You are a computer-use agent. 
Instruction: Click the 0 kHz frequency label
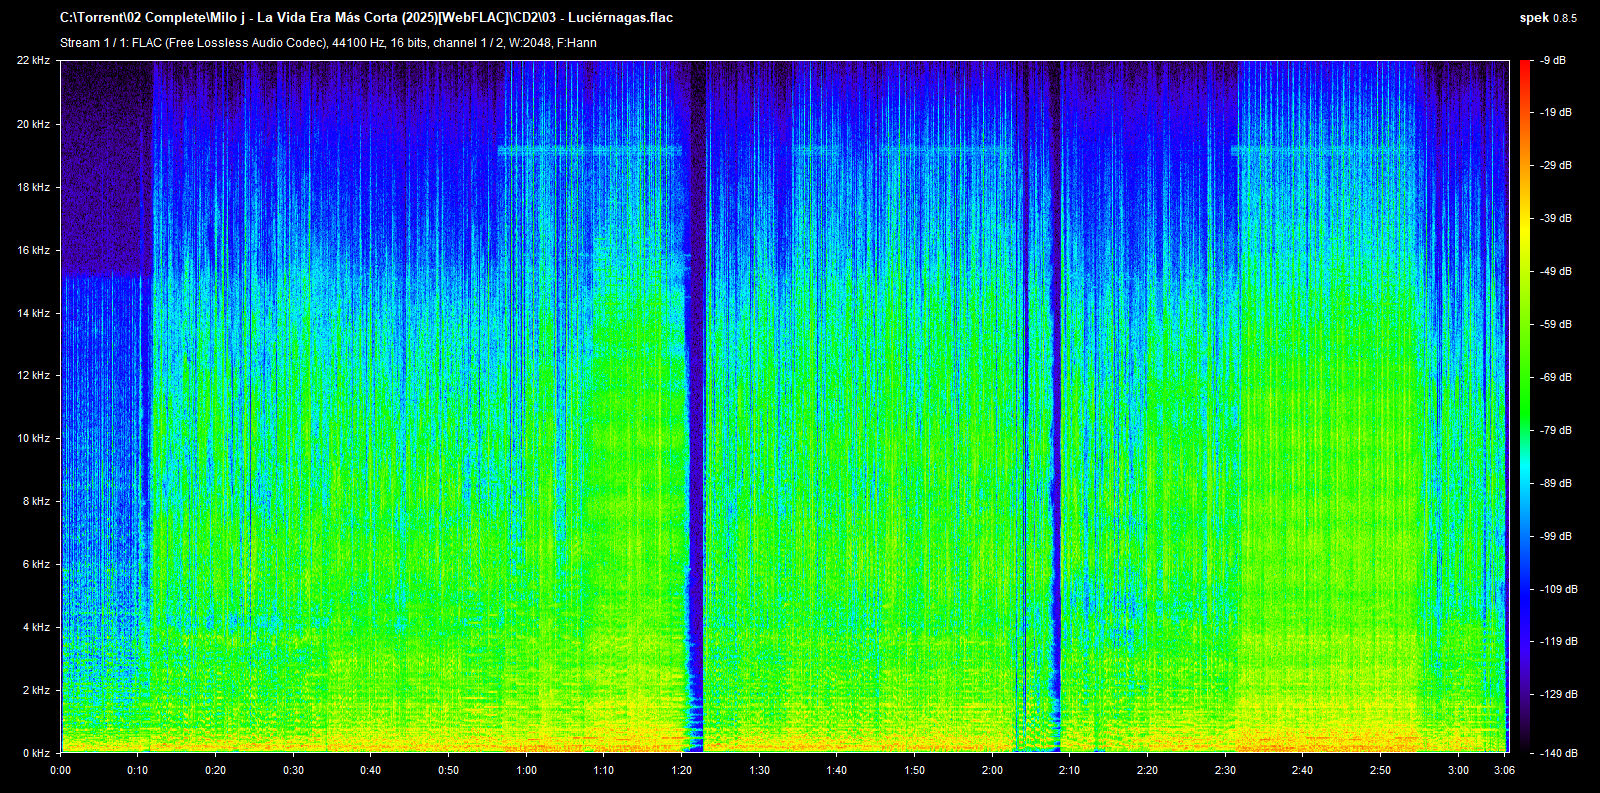coord(36,753)
